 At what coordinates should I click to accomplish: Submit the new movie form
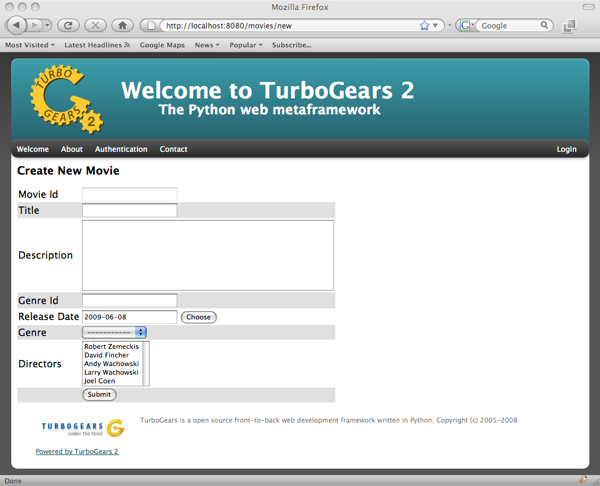pos(99,395)
